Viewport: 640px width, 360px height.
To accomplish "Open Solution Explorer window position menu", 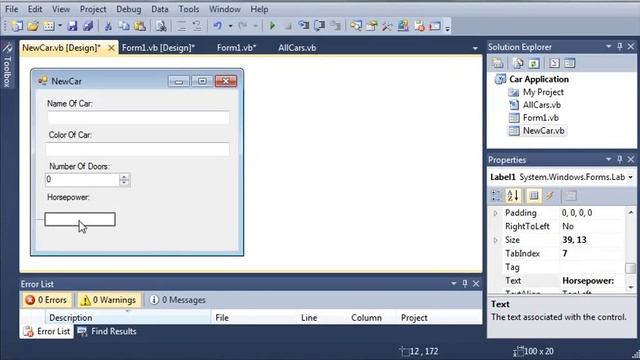I will [x=609, y=47].
